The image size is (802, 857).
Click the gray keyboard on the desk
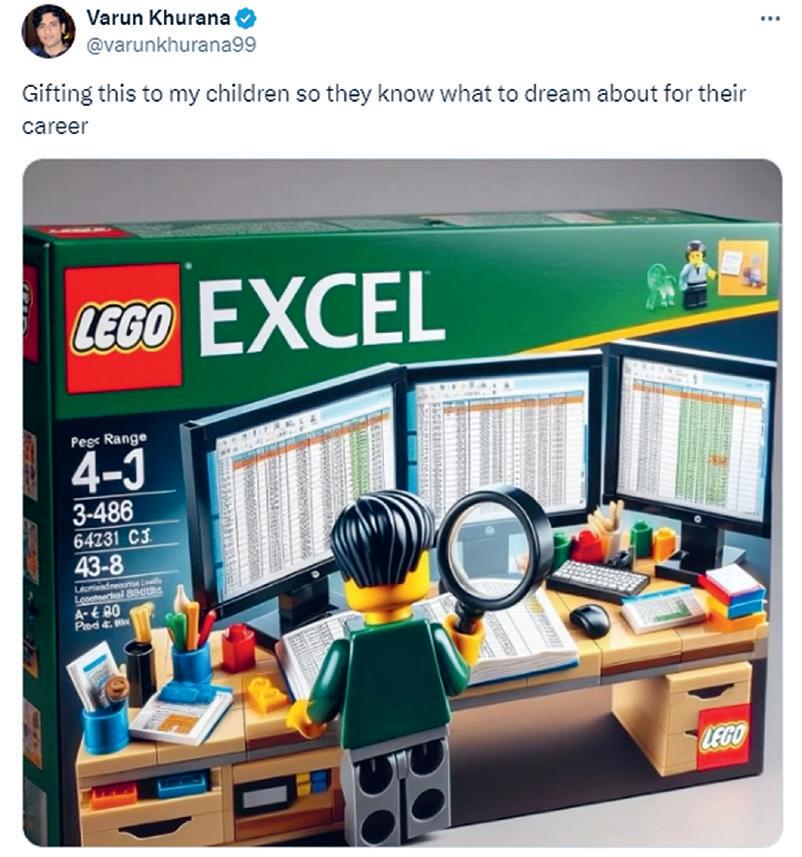(599, 580)
